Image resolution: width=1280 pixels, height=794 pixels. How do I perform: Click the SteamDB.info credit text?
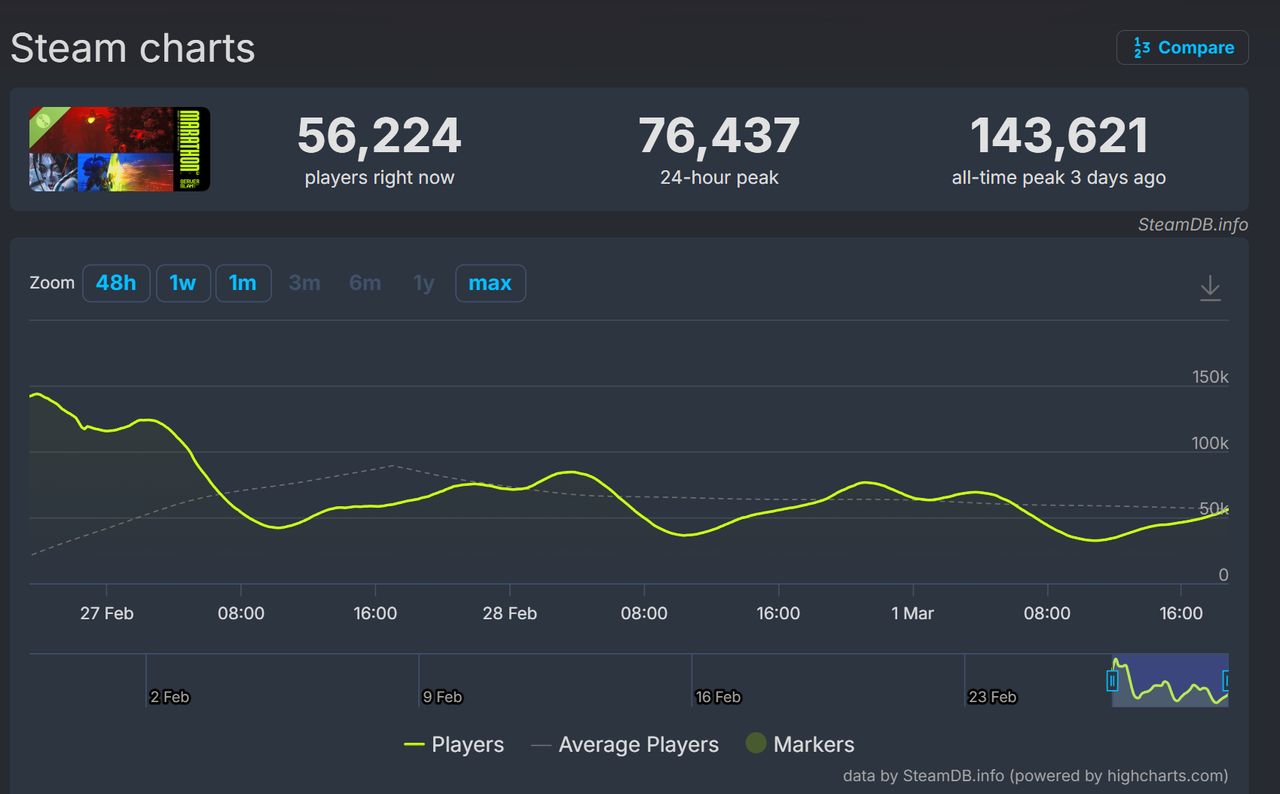[1193, 224]
